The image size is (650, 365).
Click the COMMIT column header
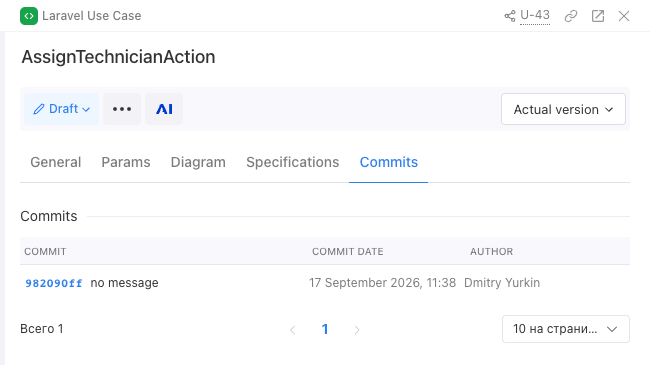[x=45, y=252]
